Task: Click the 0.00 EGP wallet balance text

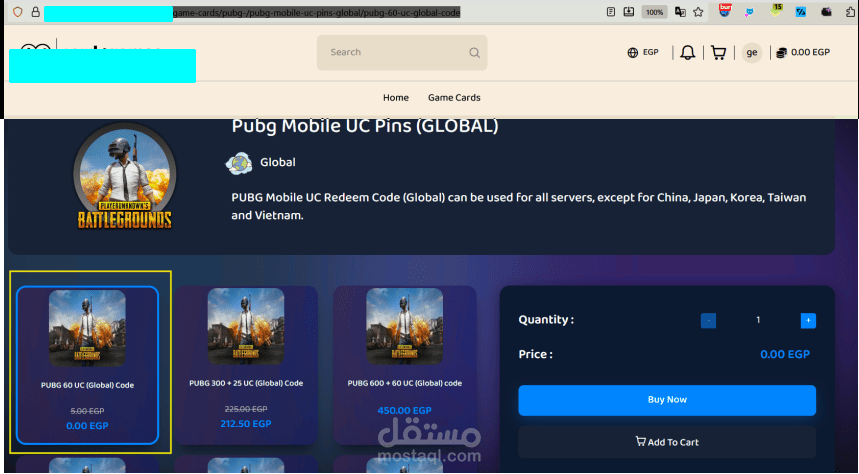Action: [810, 53]
